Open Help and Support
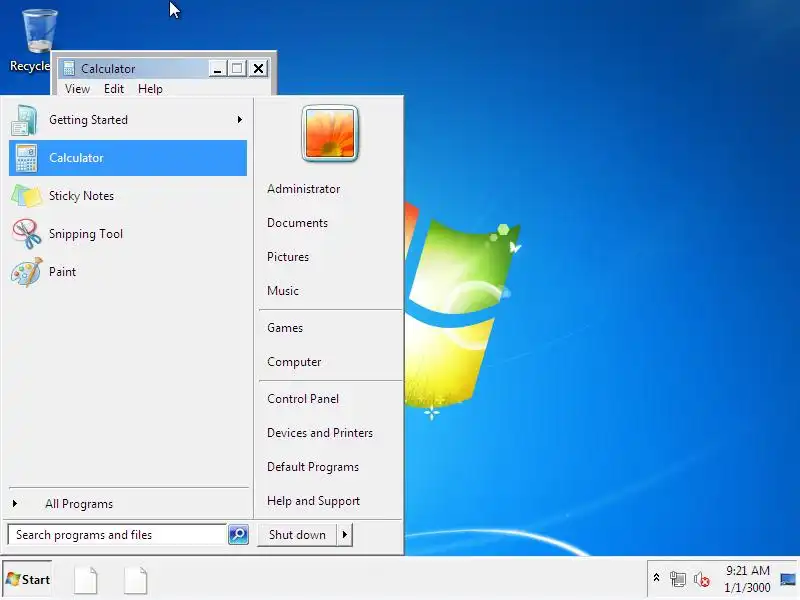The width and height of the screenshot is (800, 600). [313, 501]
